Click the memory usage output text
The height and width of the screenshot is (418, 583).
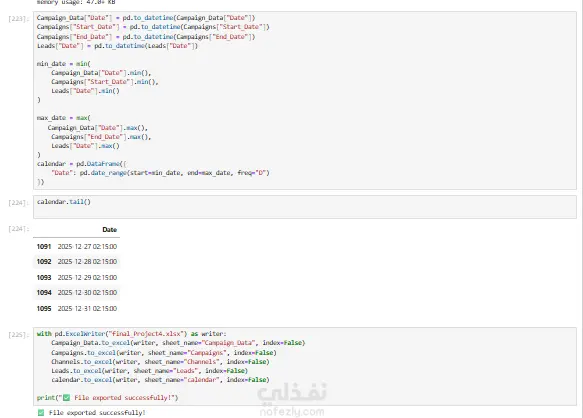[x=76, y=2]
